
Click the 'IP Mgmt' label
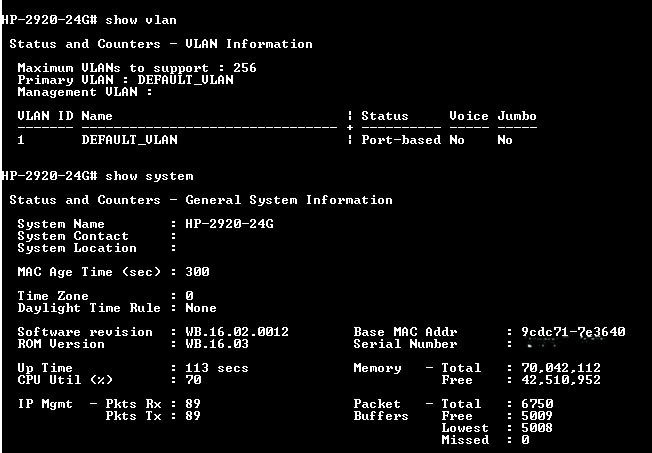45,404
